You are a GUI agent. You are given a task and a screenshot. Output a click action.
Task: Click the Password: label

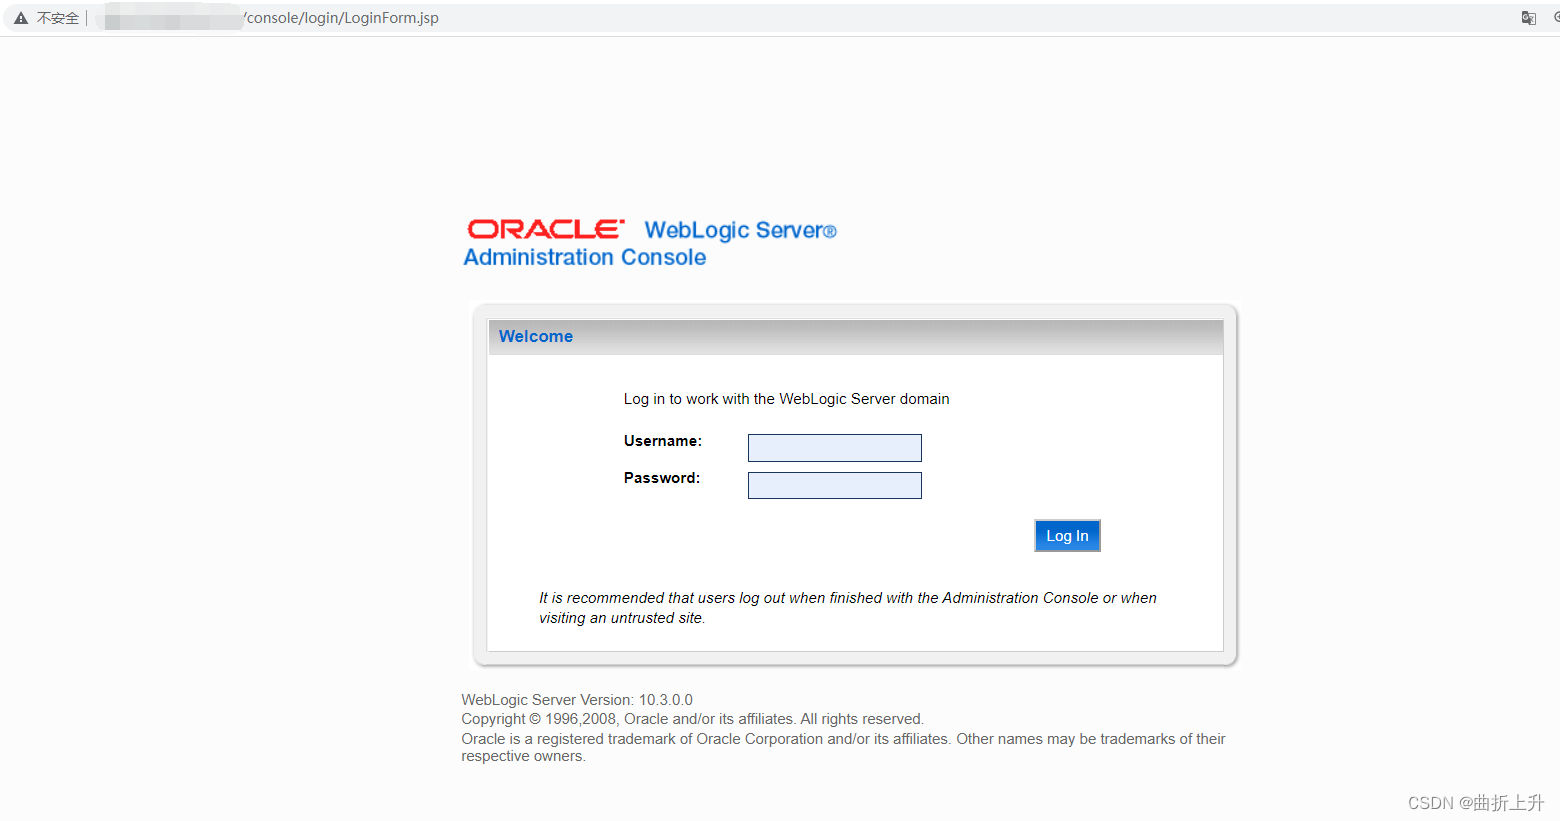(x=662, y=478)
